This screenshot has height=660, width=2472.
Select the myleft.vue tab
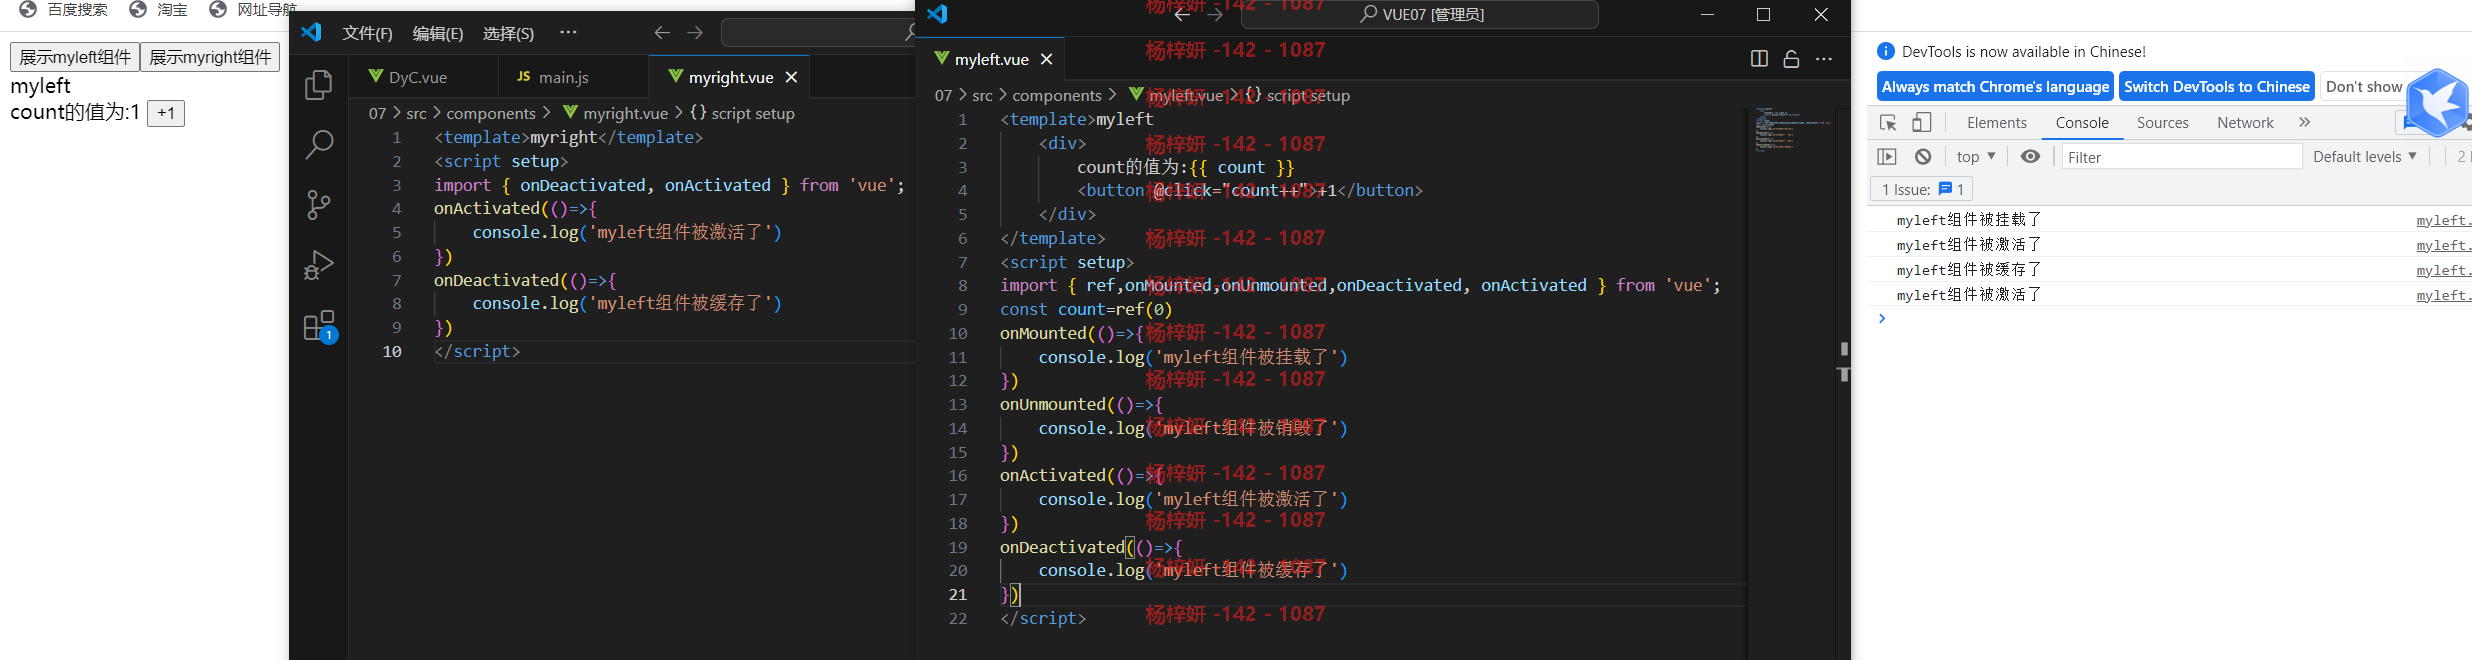click(x=991, y=59)
